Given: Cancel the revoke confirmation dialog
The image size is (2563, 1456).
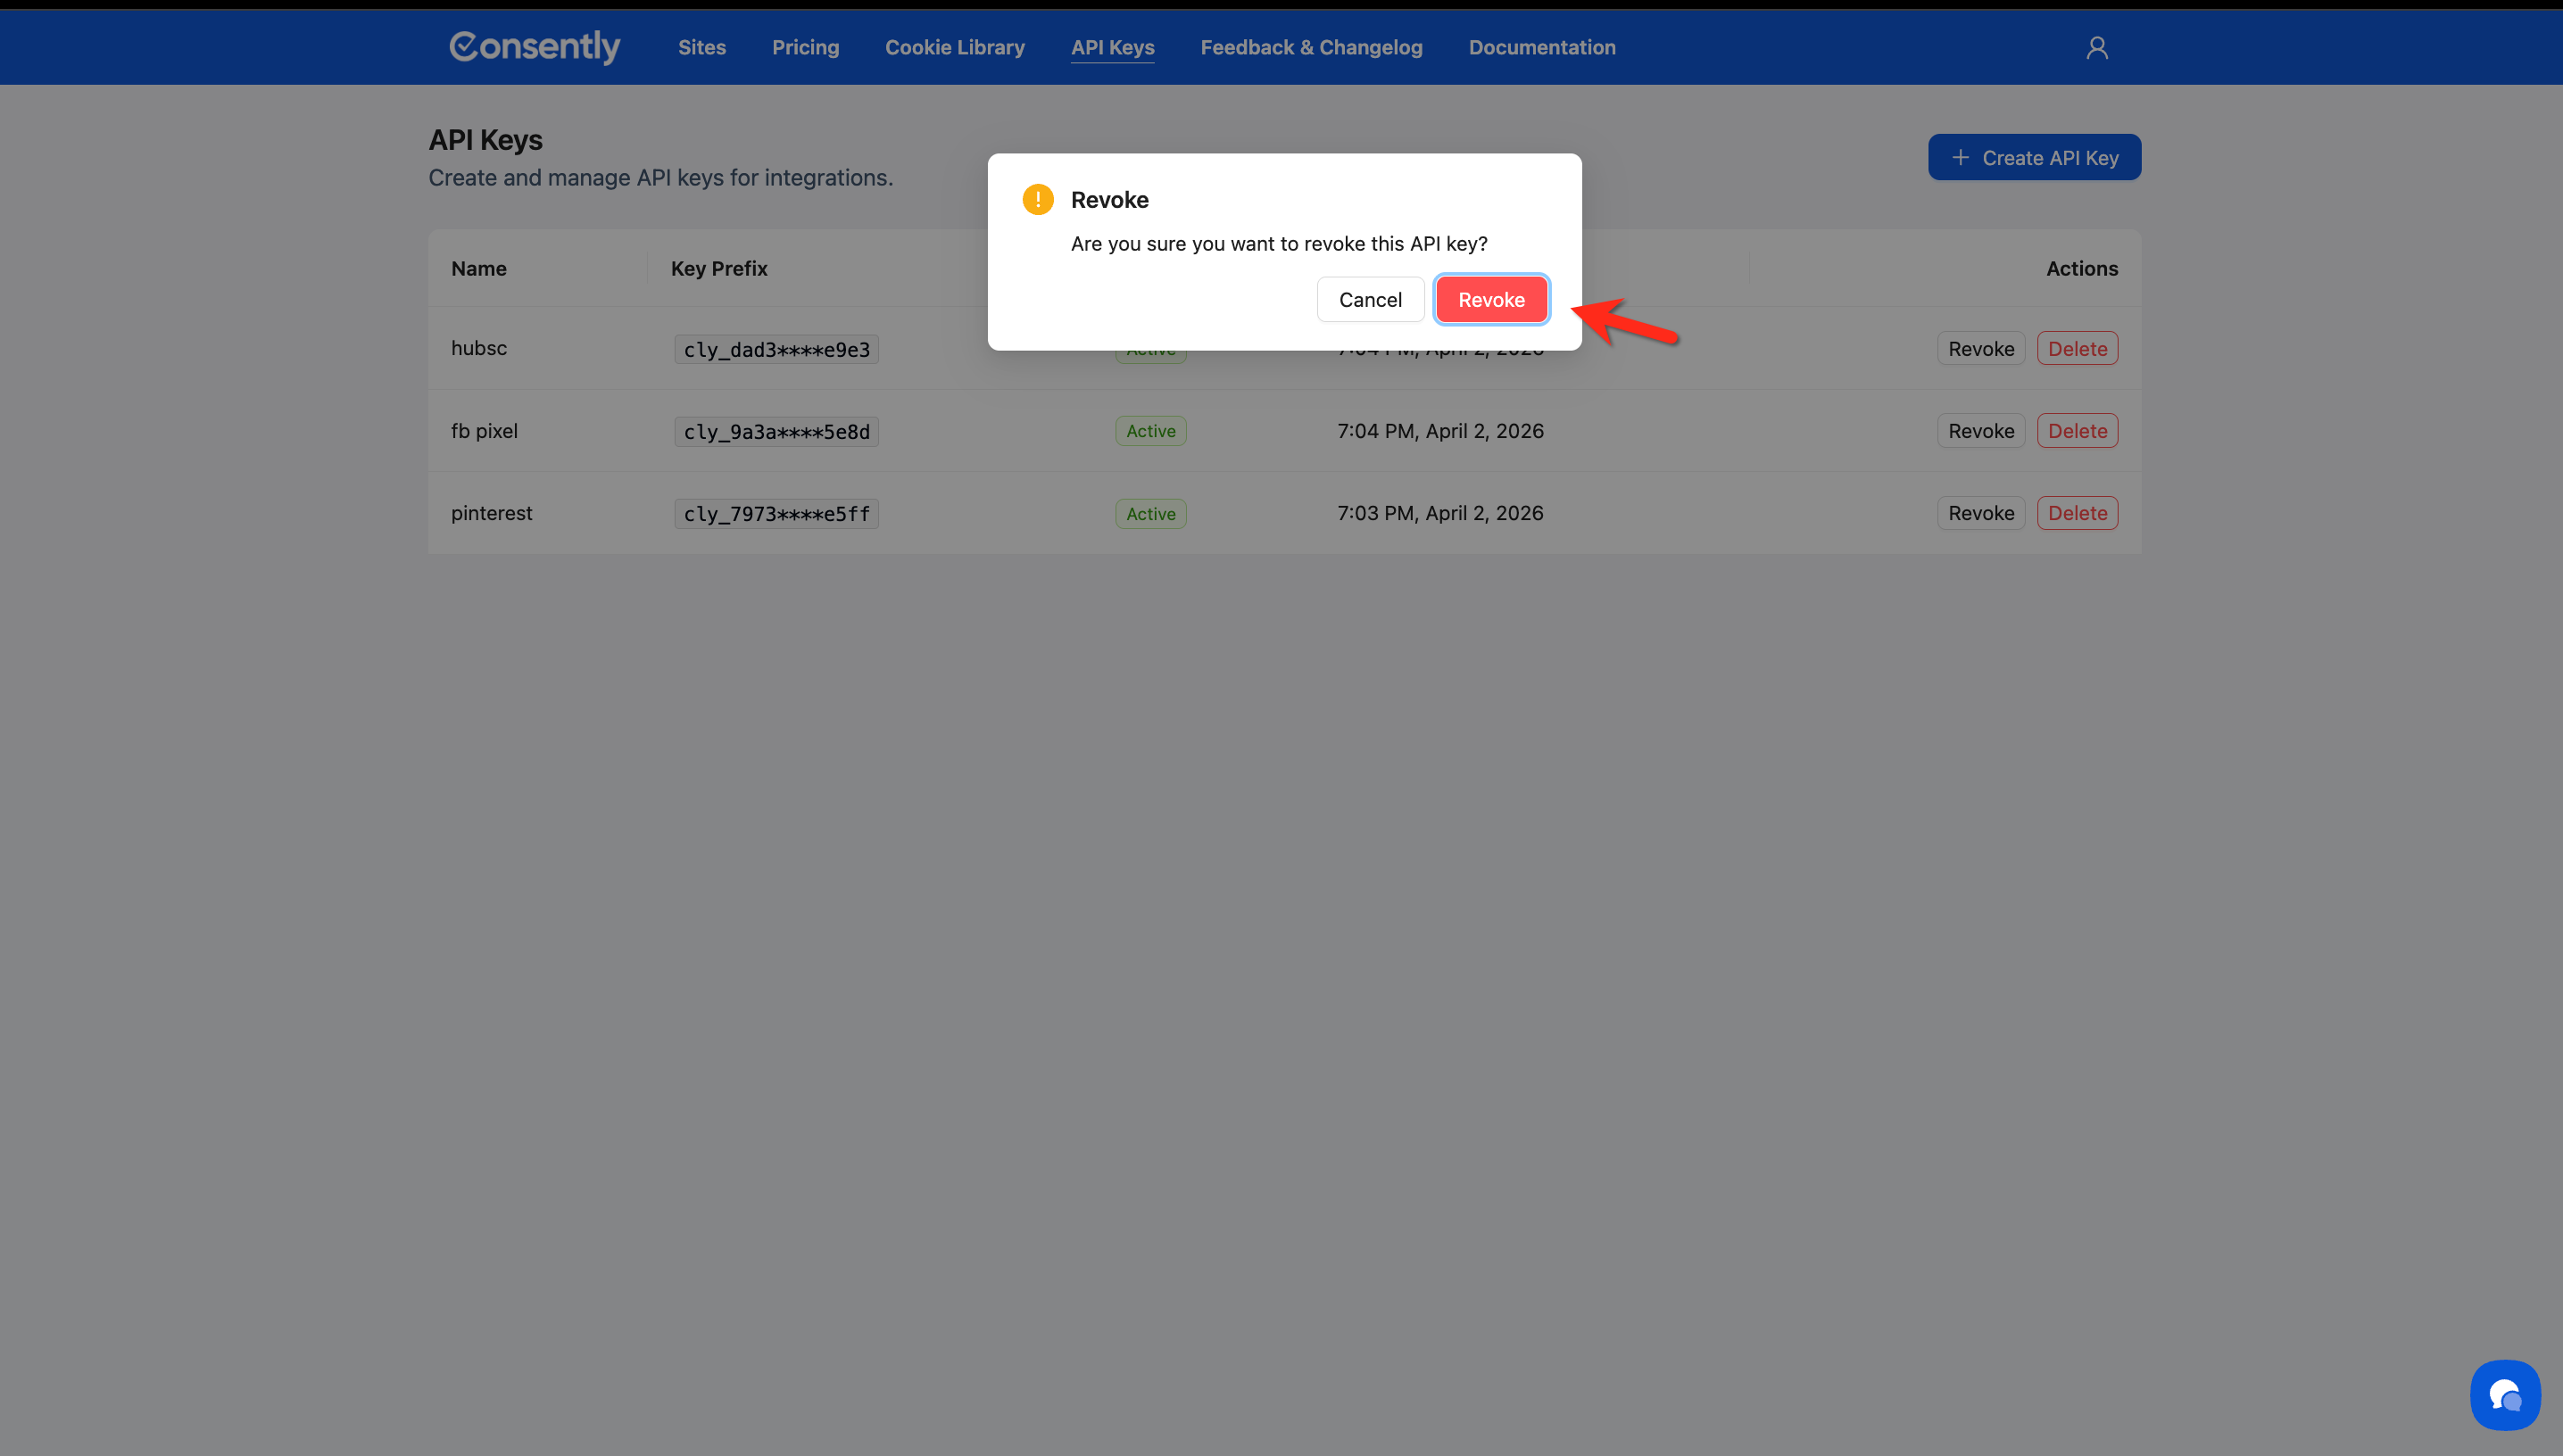Looking at the screenshot, I should pyautogui.click(x=1370, y=300).
